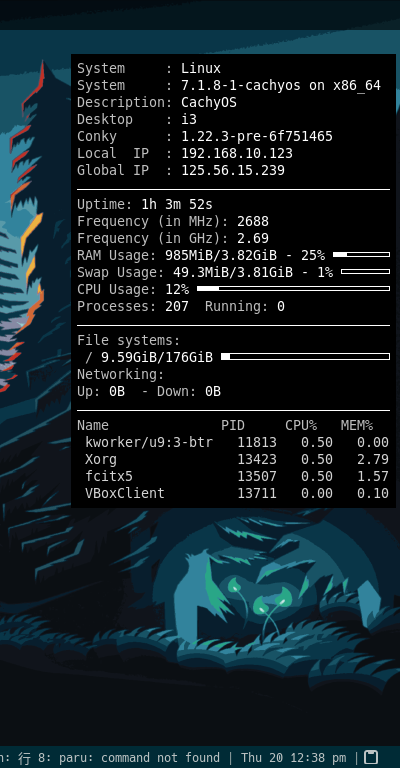Viewport: 400px width, 768px height.
Task: Click the Up: 0B network value
Action: (101, 391)
